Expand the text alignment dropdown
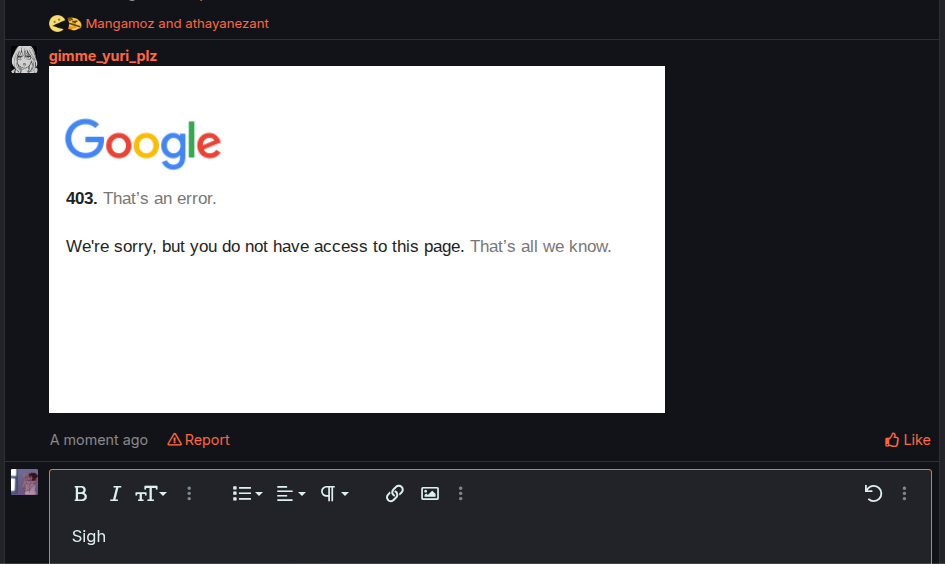The width and height of the screenshot is (945, 564). tap(290, 493)
